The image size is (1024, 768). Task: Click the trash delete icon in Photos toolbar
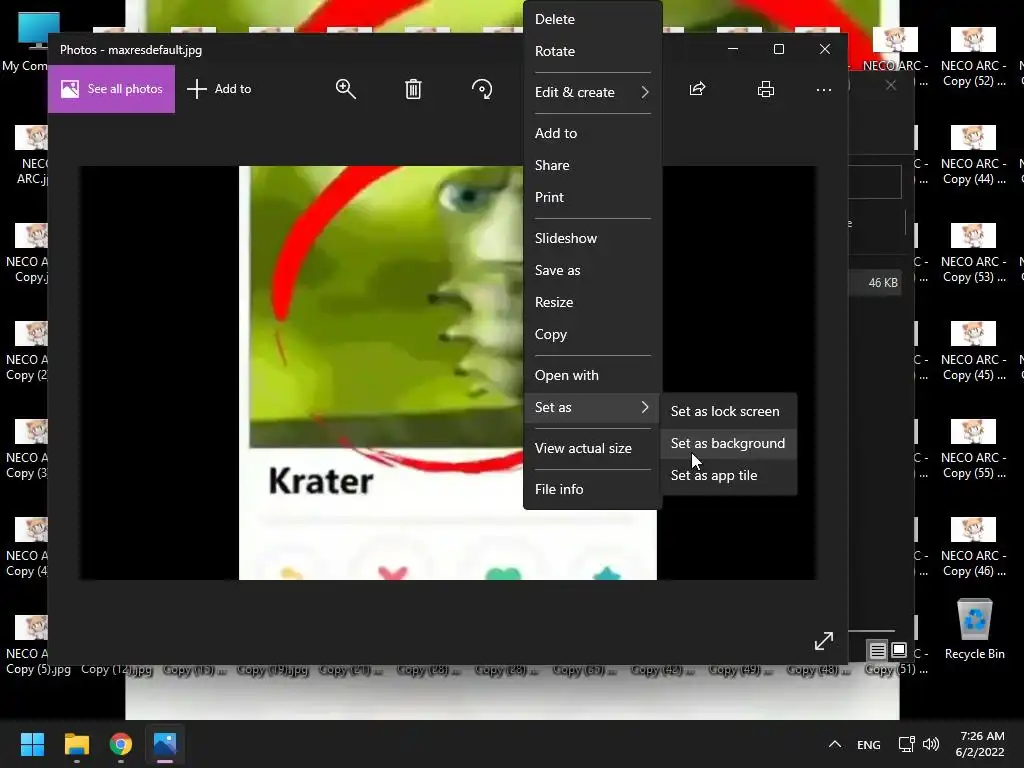point(413,89)
